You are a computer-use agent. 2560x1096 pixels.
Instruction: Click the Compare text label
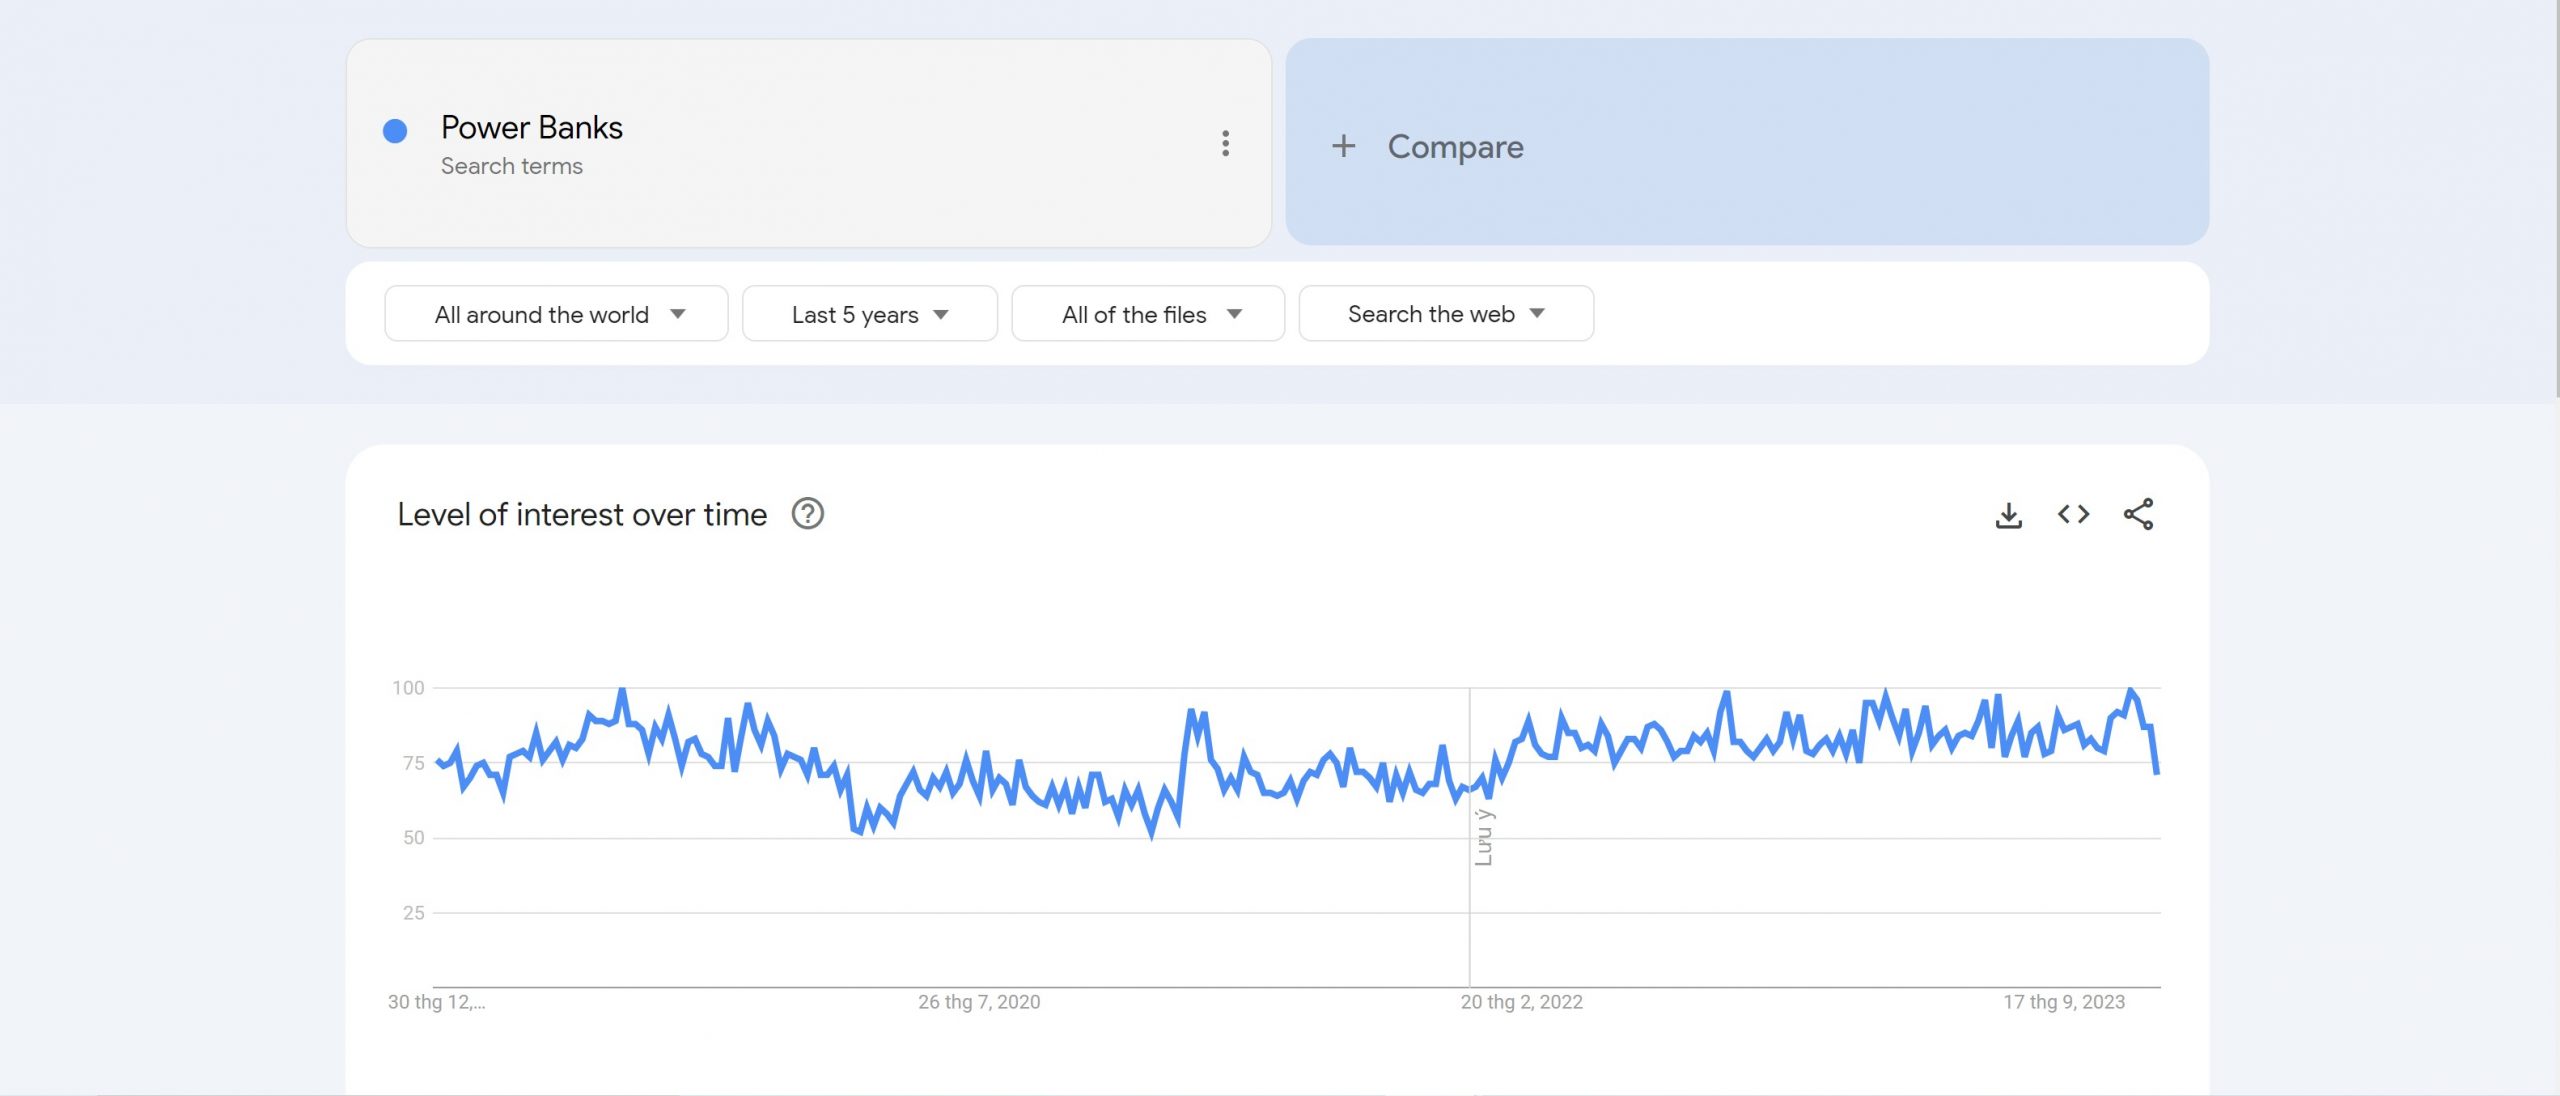(1455, 146)
